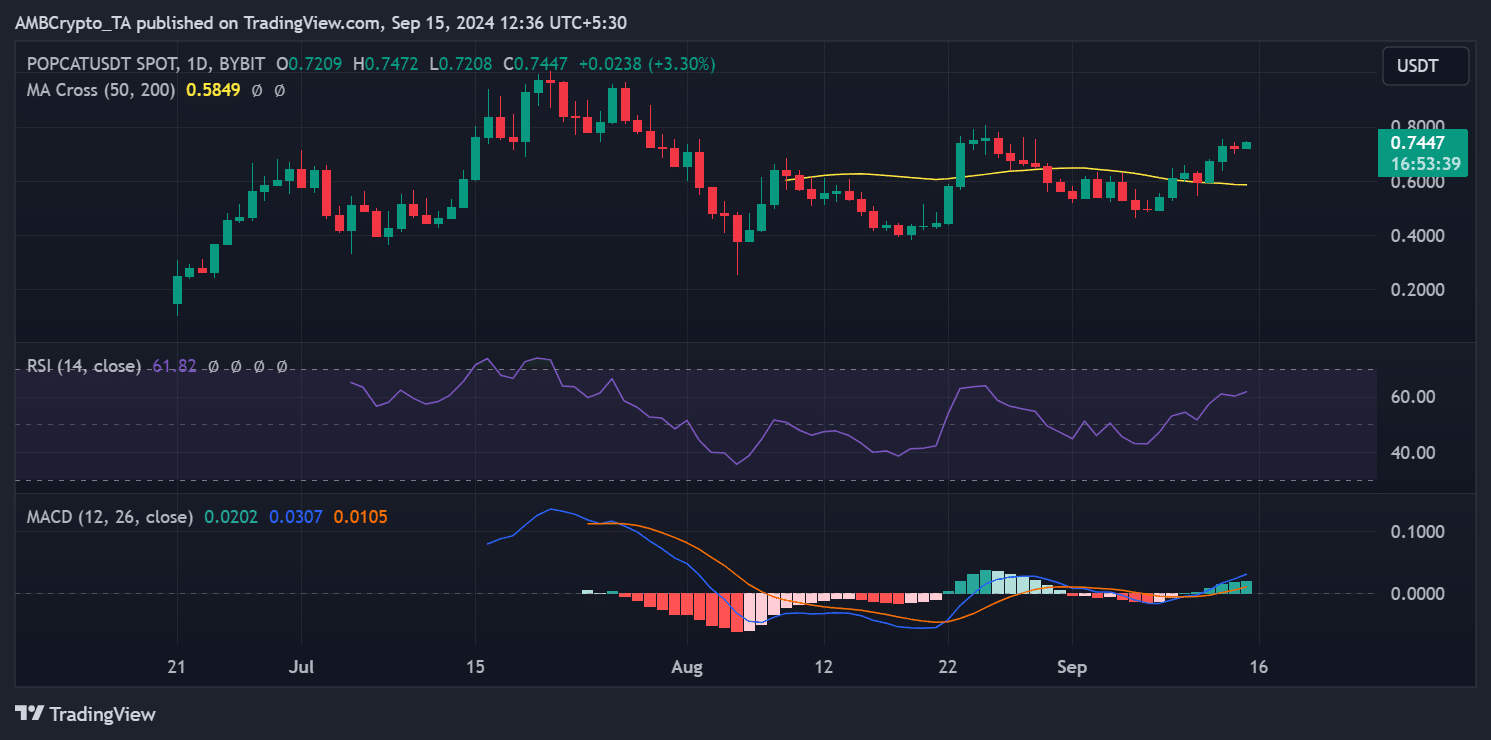Open the USDT currency selector

[1425, 66]
